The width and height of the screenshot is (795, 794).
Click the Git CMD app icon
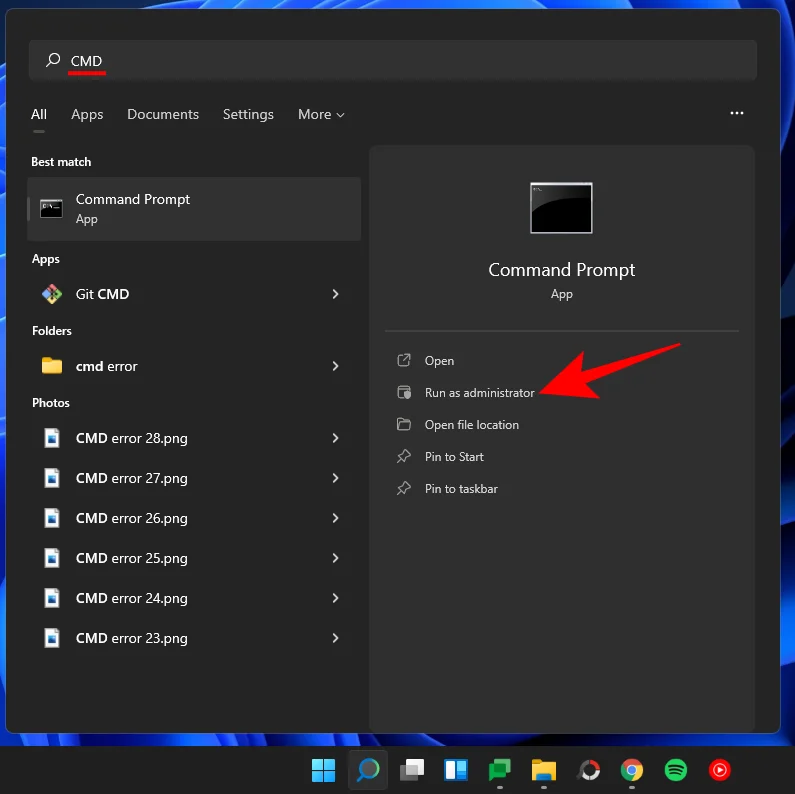[x=51, y=294]
